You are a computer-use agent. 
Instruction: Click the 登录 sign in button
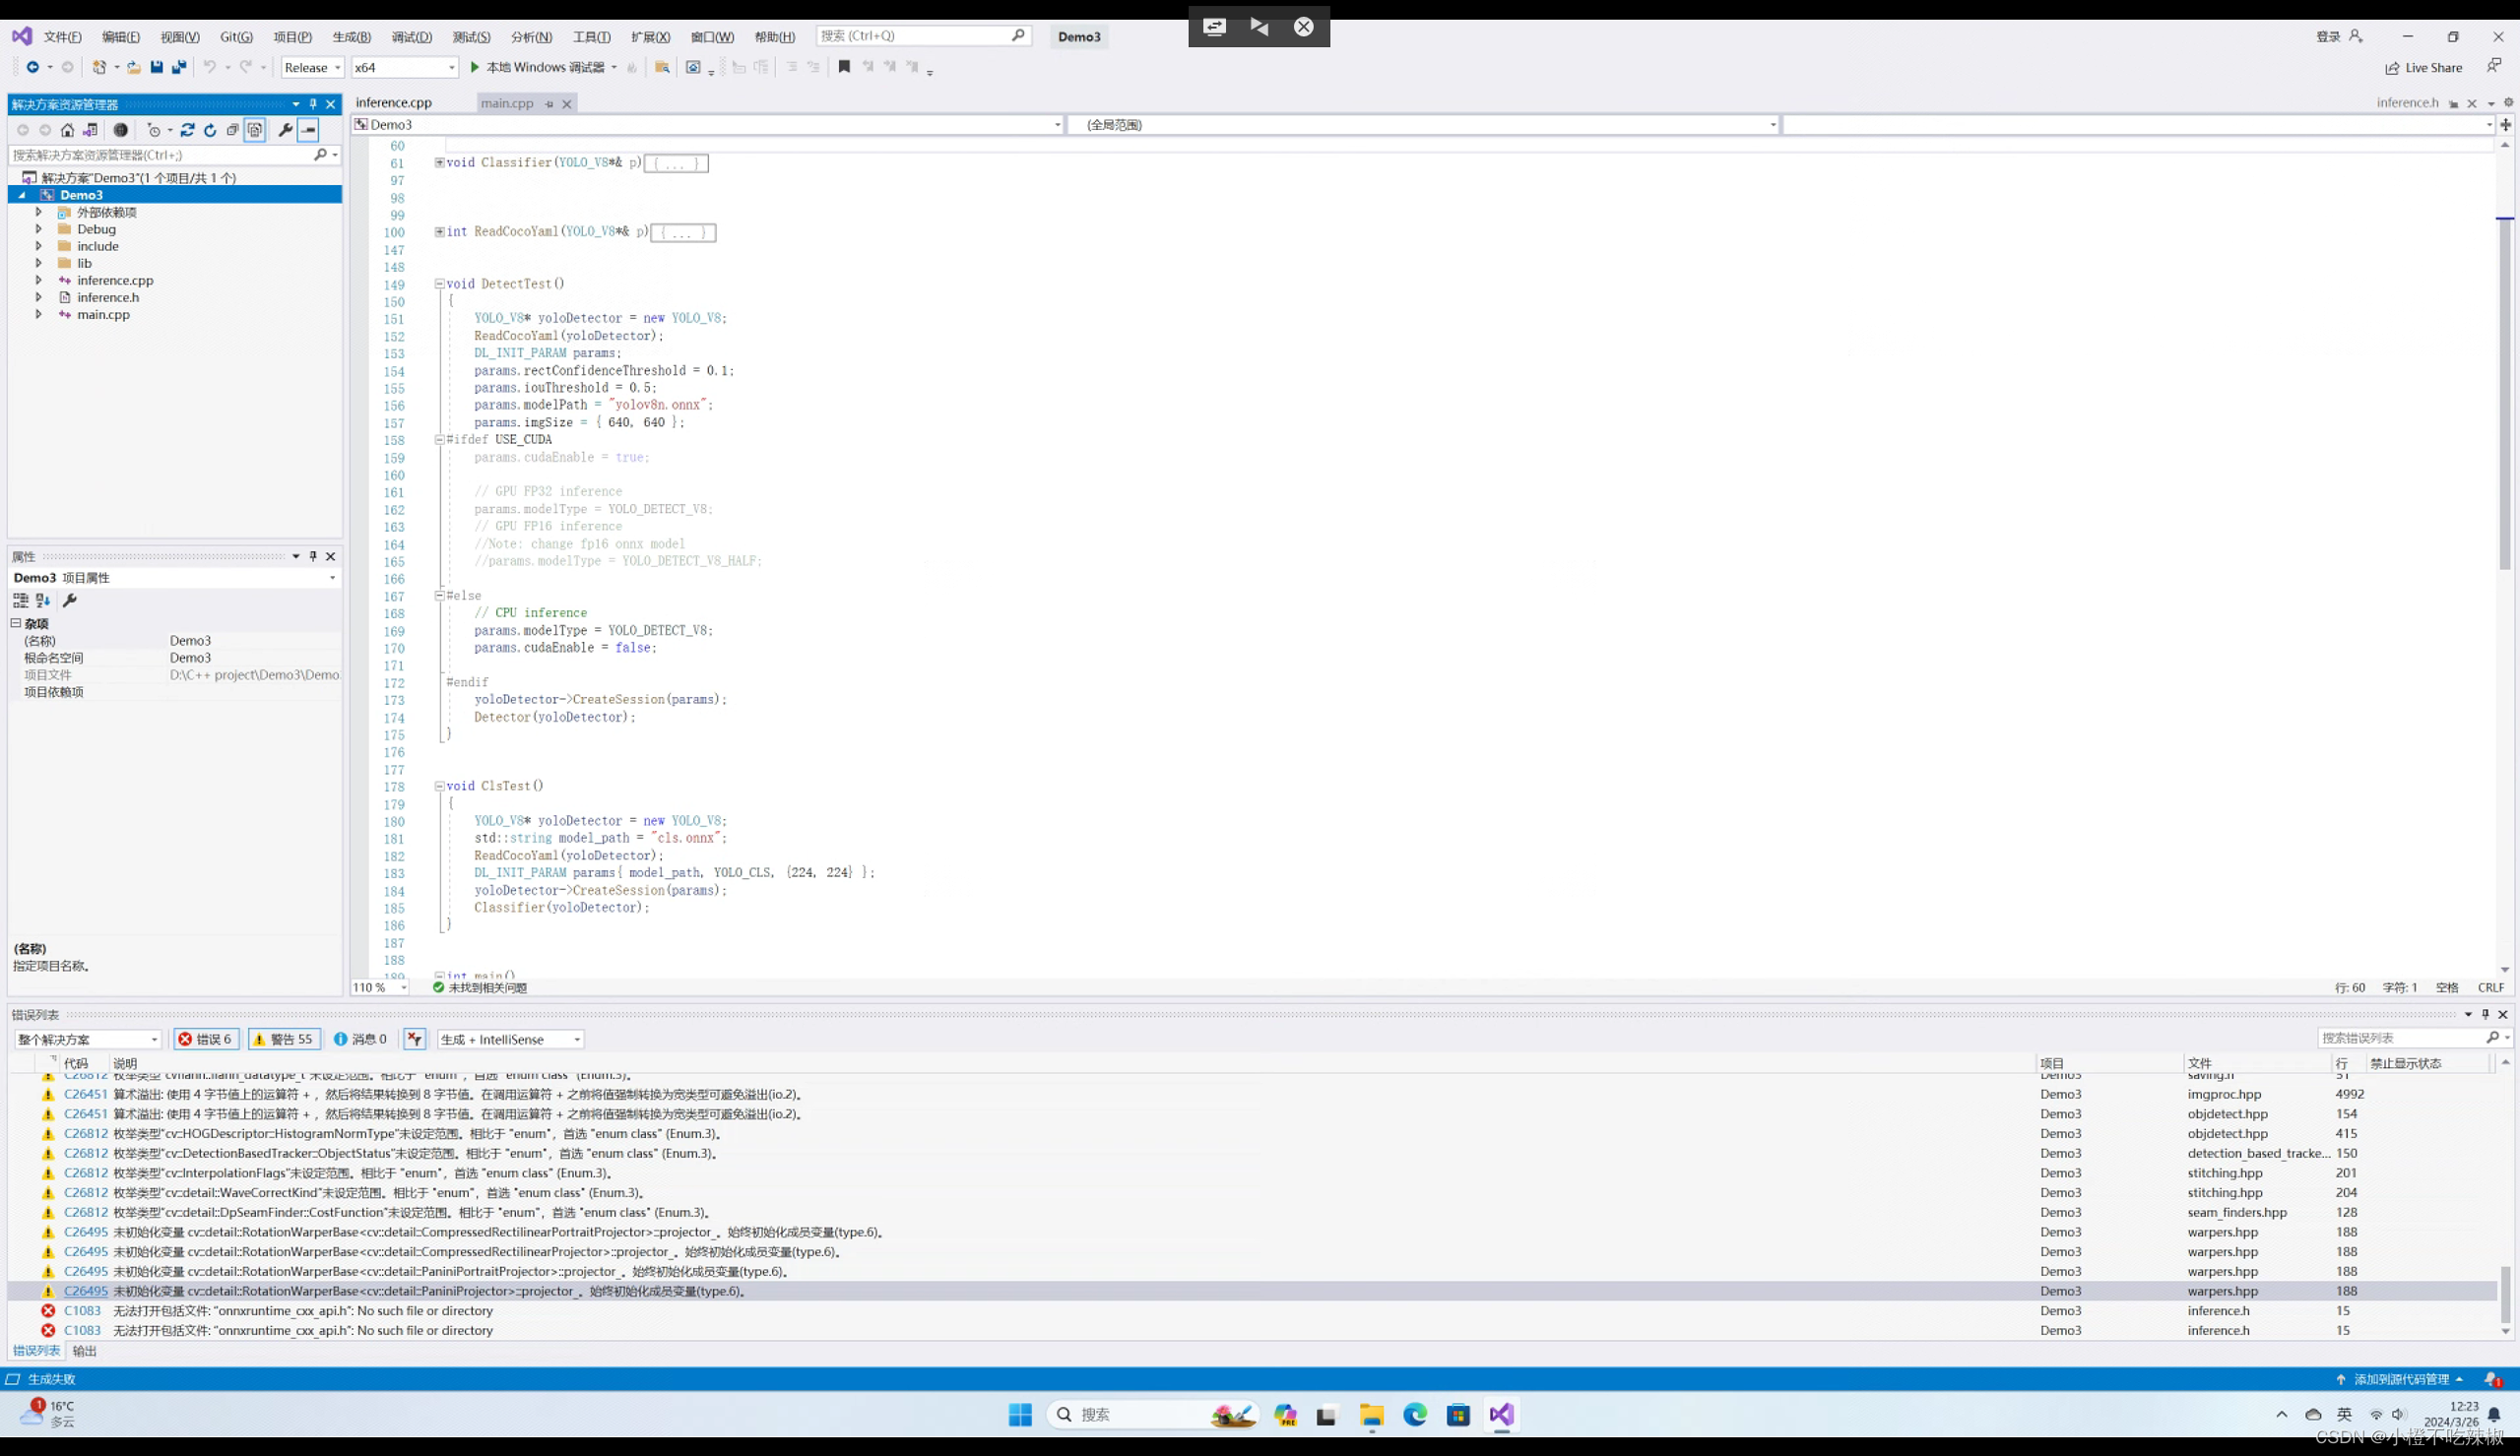[x=2338, y=37]
